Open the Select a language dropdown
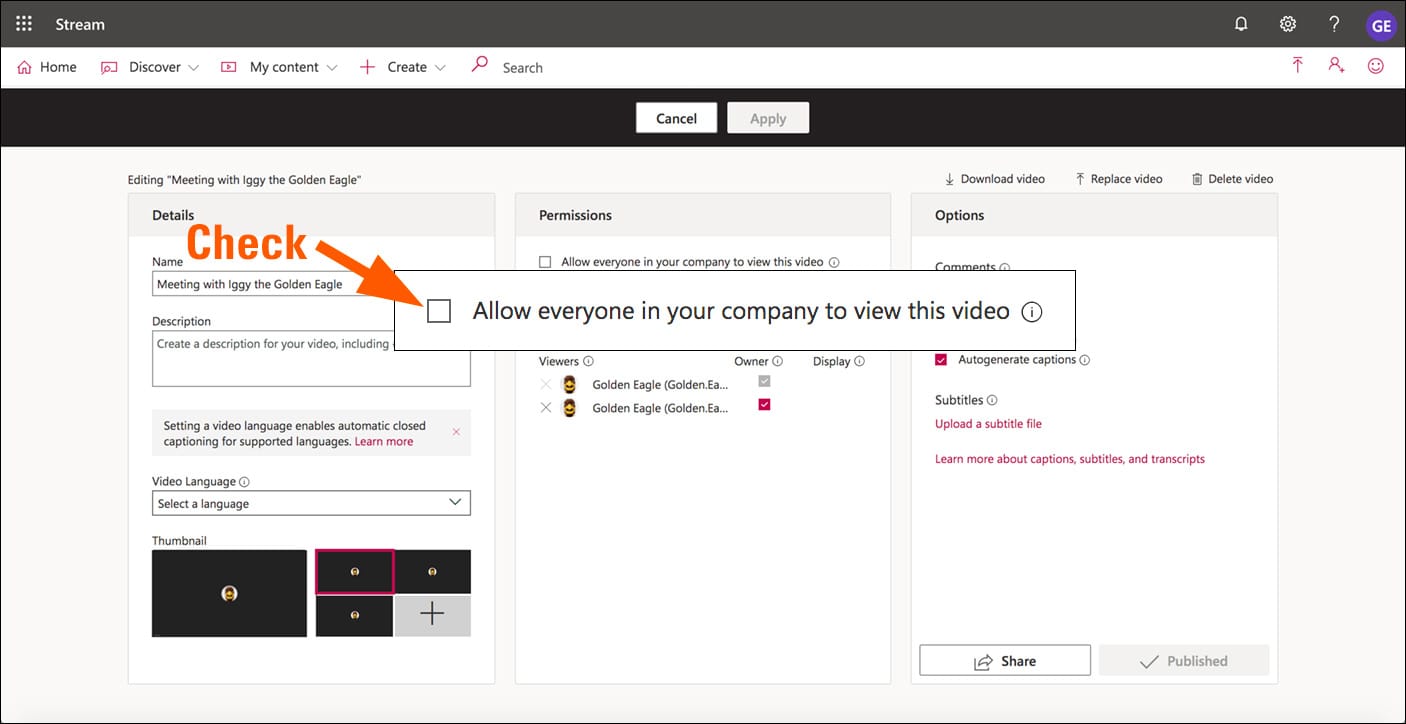1406x724 pixels. click(x=310, y=502)
